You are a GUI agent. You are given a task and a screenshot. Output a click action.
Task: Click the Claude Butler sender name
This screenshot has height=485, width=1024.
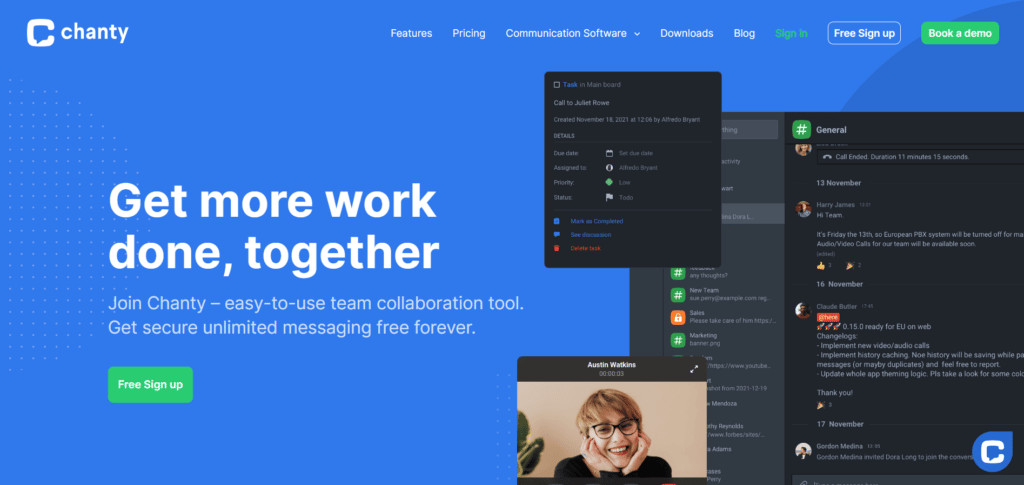click(837, 306)
